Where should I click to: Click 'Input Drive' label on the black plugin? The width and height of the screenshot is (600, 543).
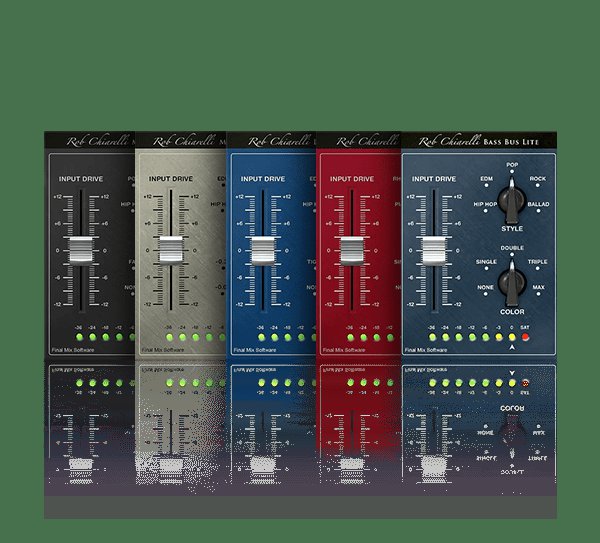(x=81, y=179)
